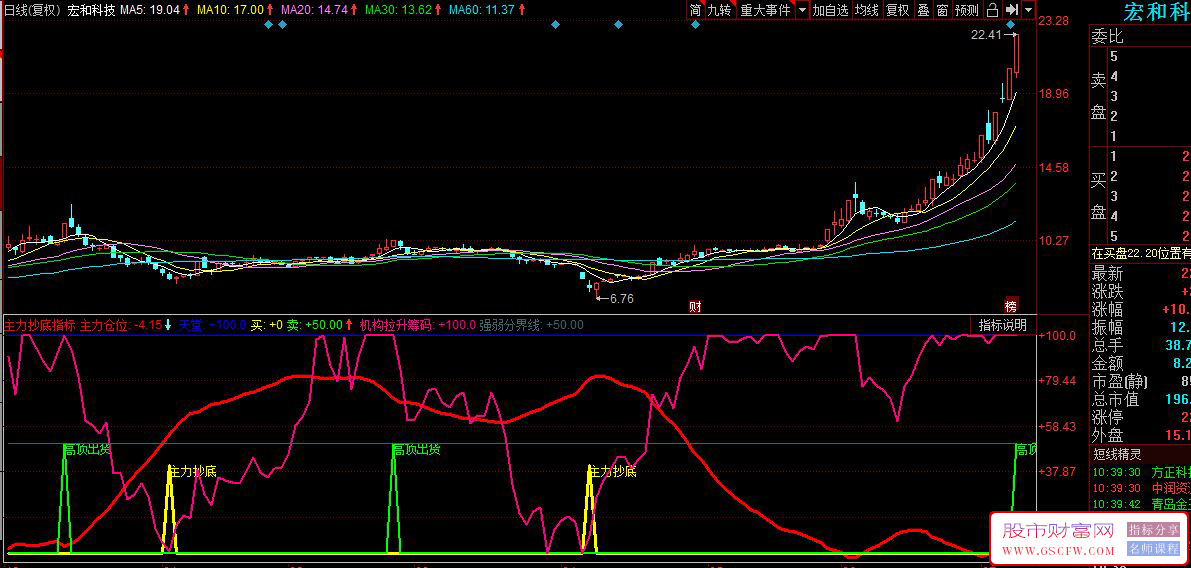
Task: Select the MA30: 13.62 label
Action: [x=398, y=11]
